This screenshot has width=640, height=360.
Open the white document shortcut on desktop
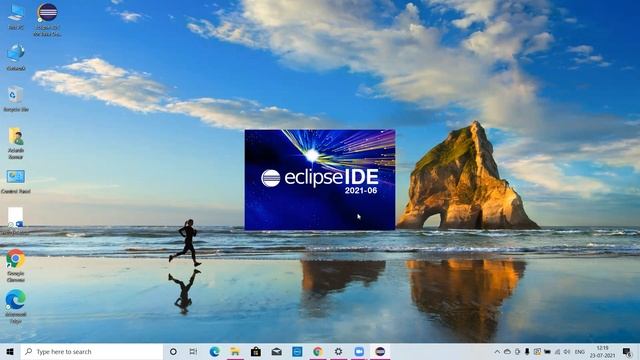coord(16,220)
